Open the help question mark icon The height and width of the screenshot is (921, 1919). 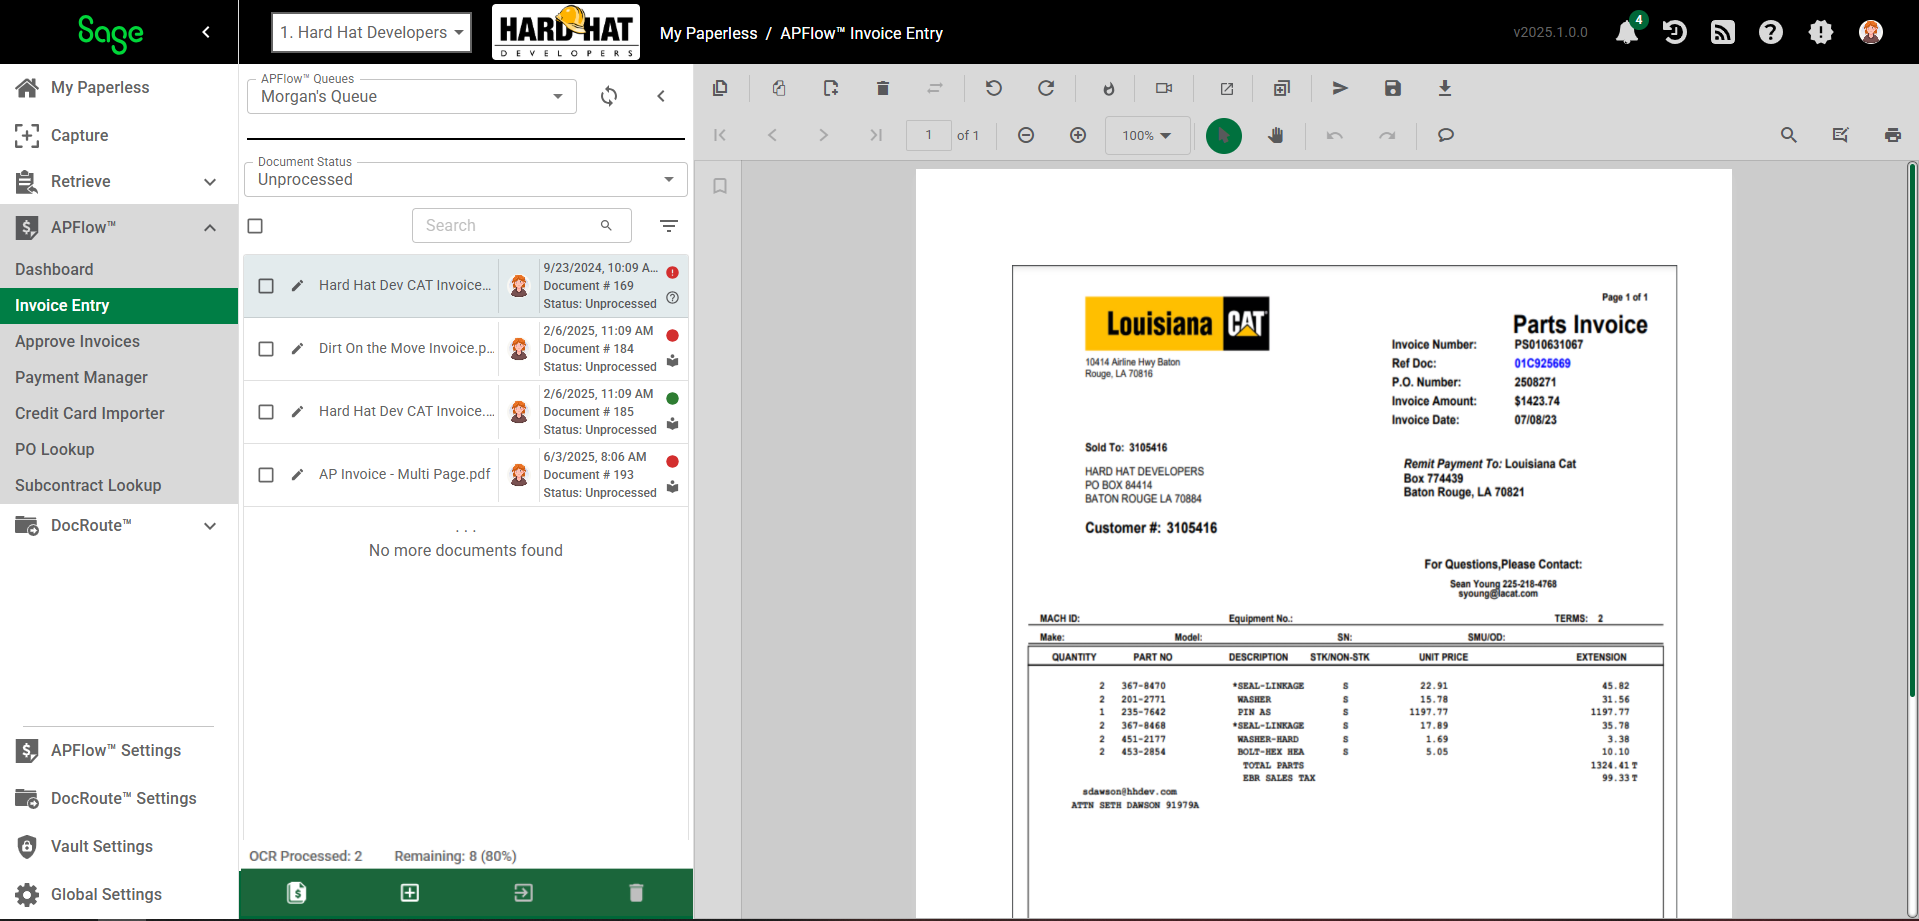[x=1771, y=32]
